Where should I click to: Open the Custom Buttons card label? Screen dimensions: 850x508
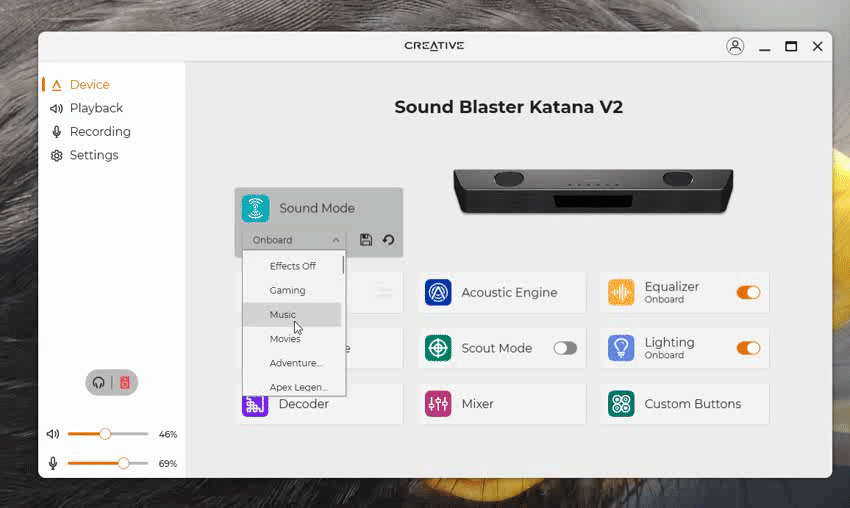(692, 404)
